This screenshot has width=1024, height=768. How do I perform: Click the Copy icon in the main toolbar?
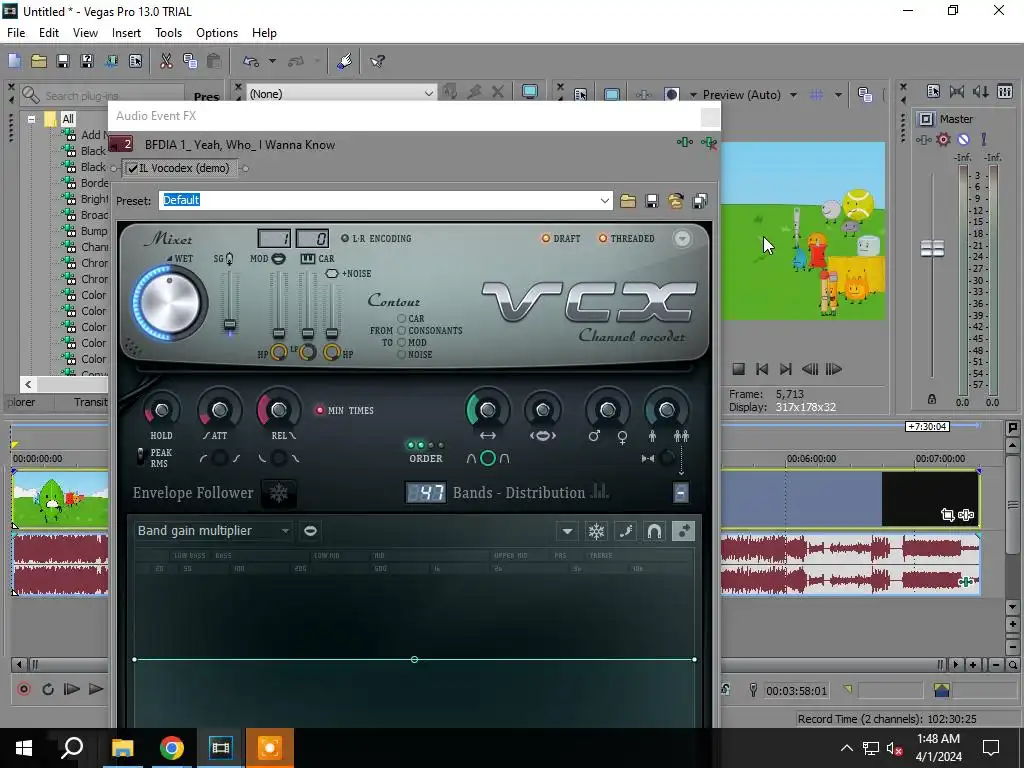click(x=190, y=61)
